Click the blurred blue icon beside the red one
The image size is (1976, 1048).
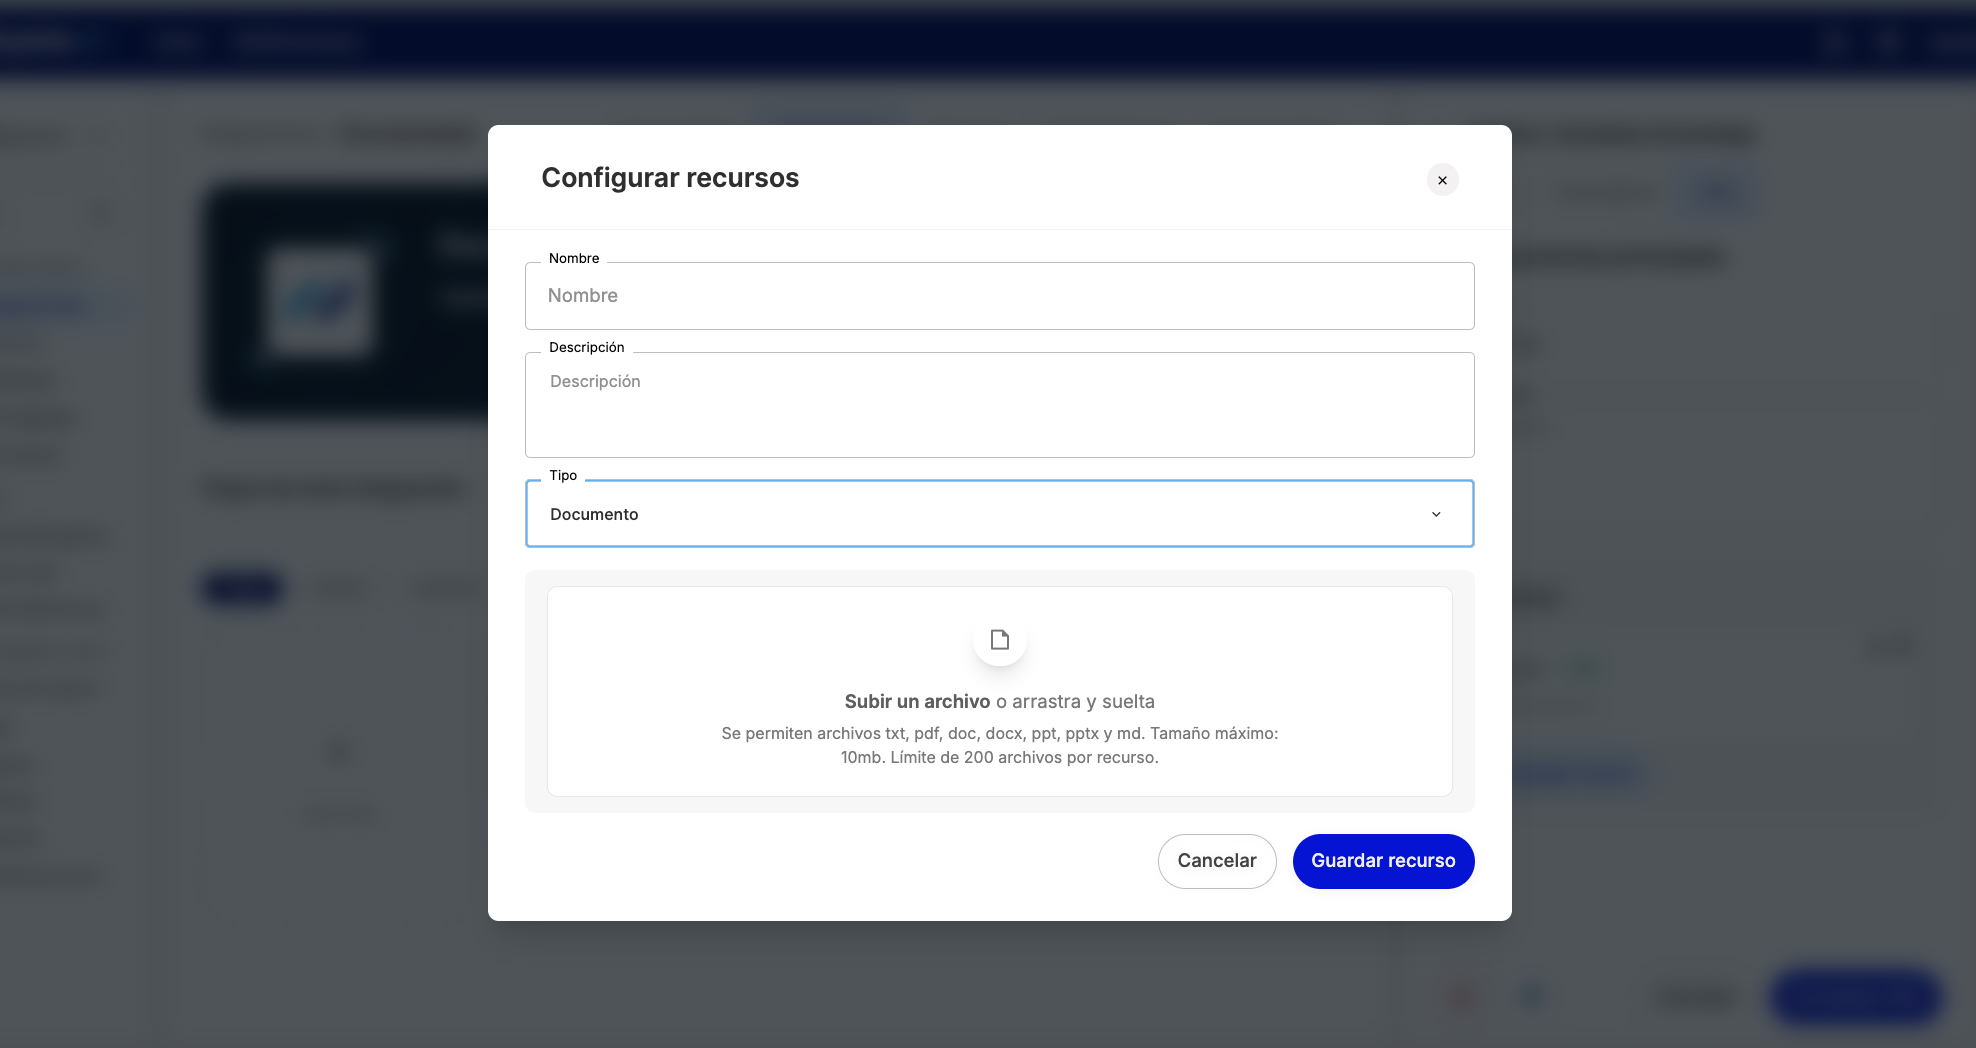pyautogui.click(x=1532, y=995)
